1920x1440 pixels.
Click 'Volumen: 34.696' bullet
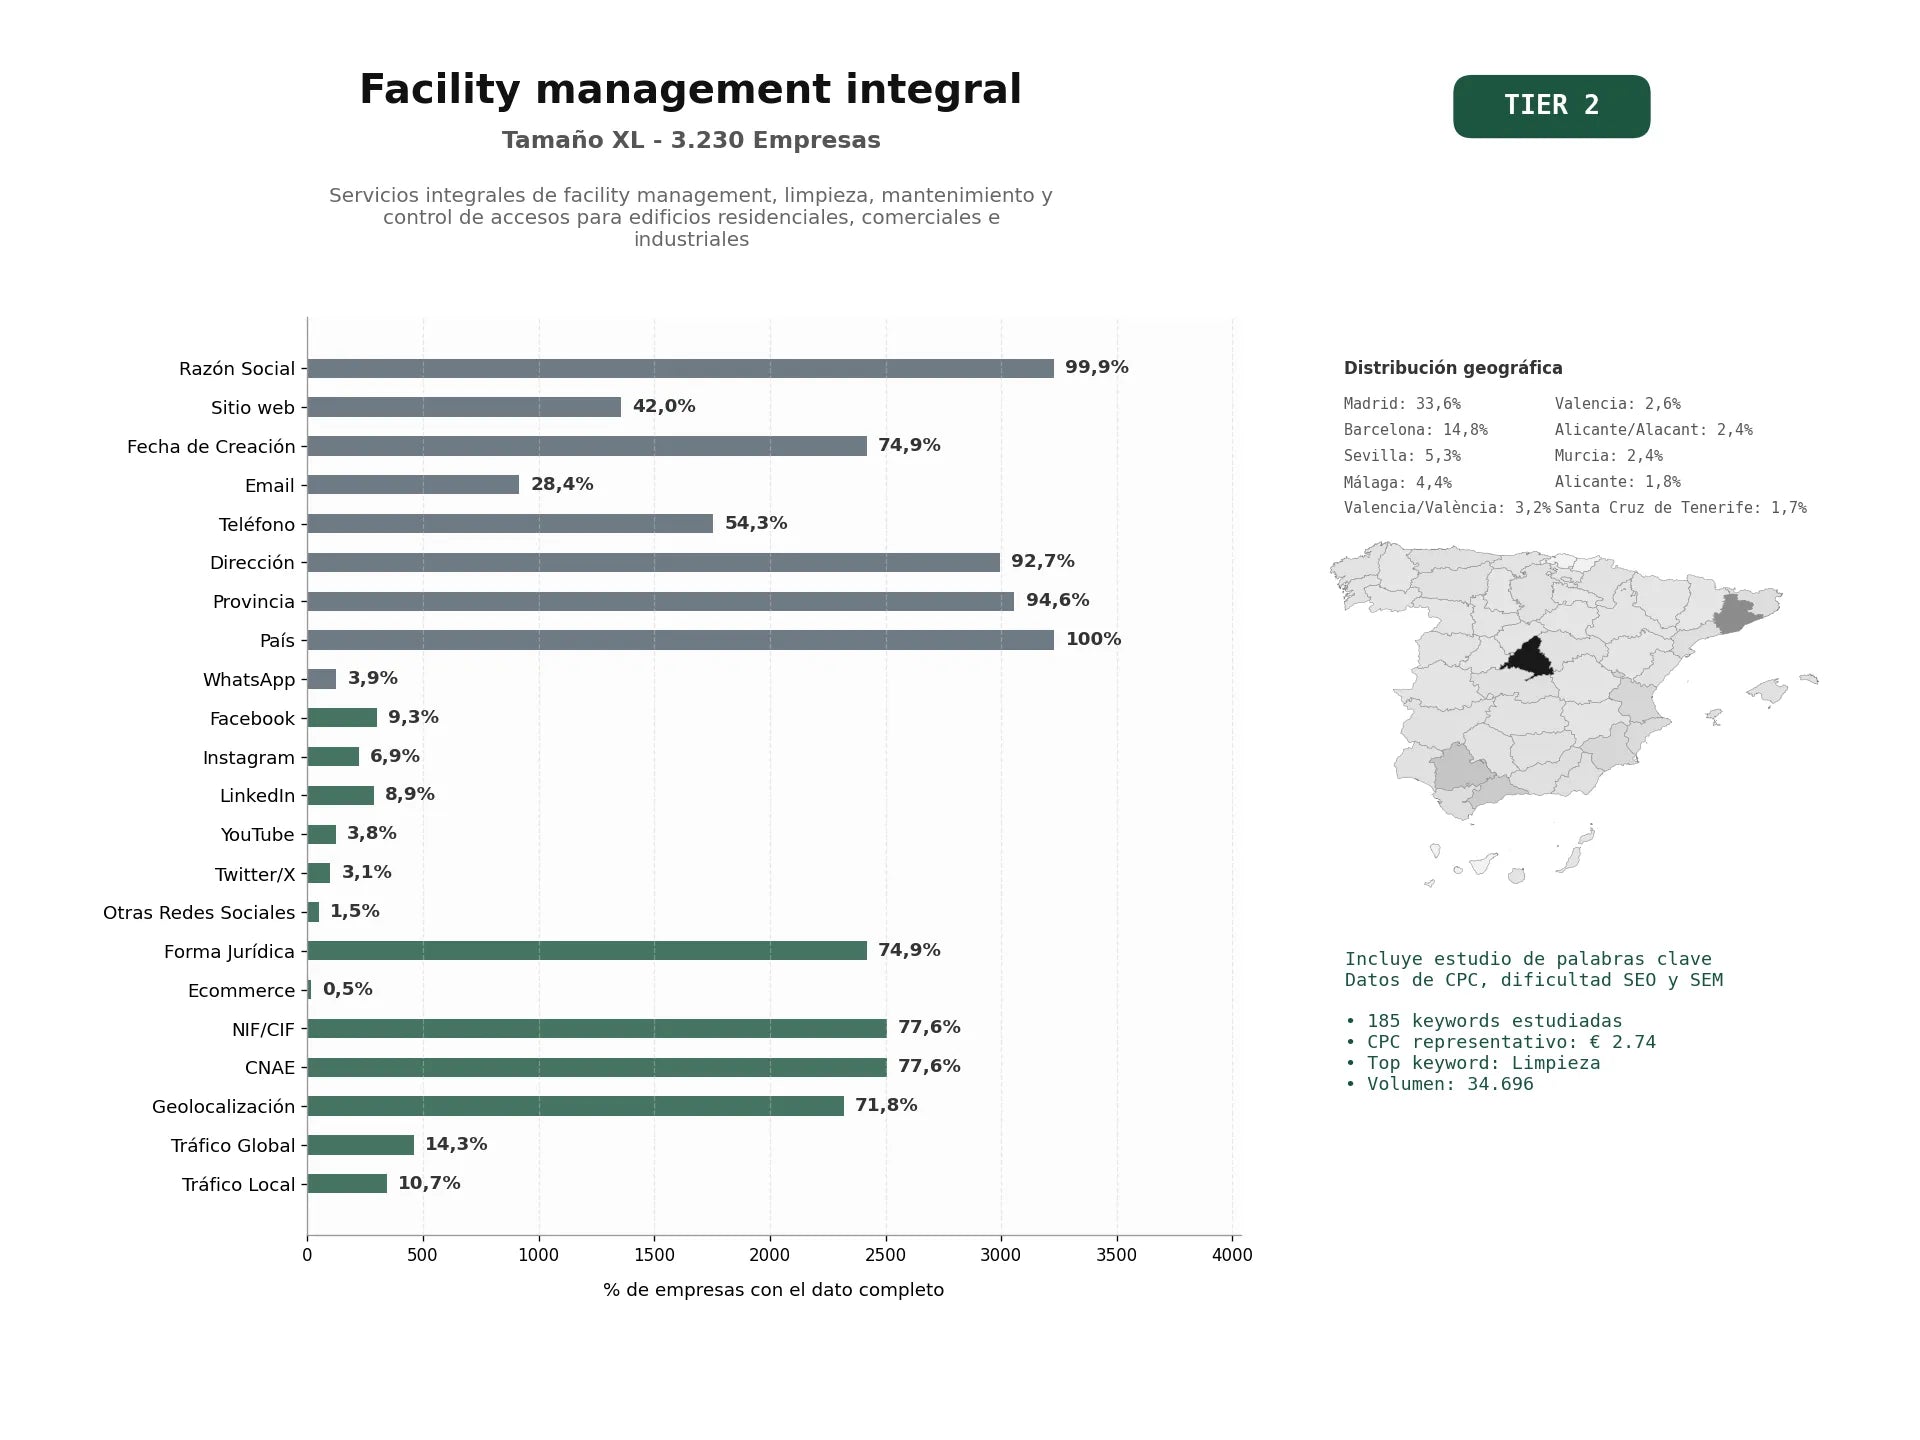pos(1439,1084)
